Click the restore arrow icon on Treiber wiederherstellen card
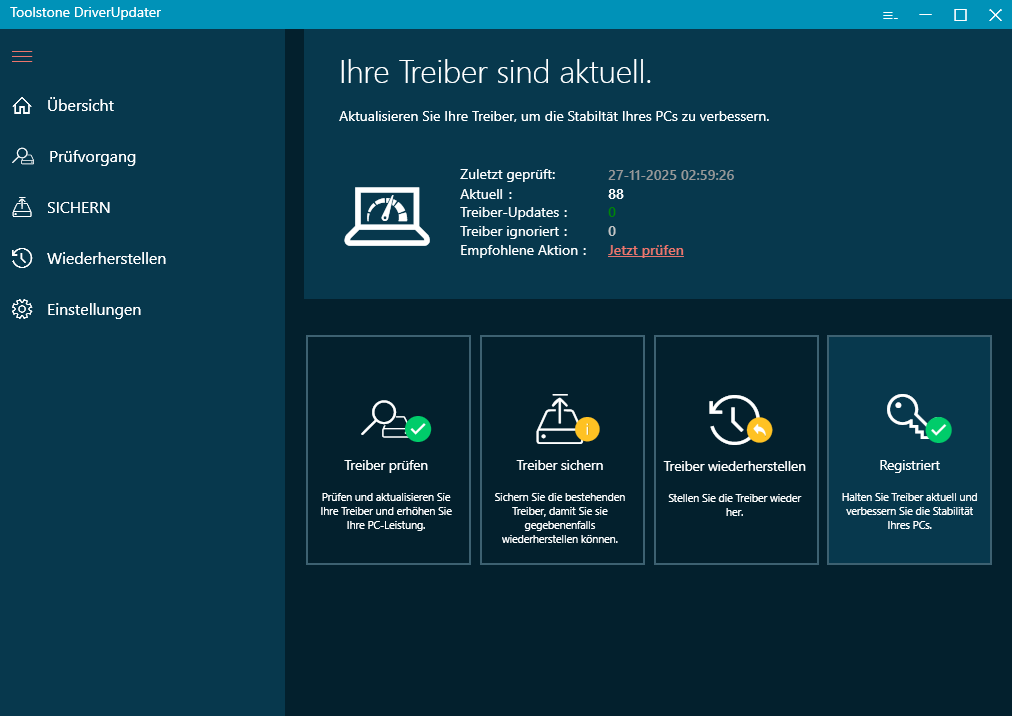 734,420
